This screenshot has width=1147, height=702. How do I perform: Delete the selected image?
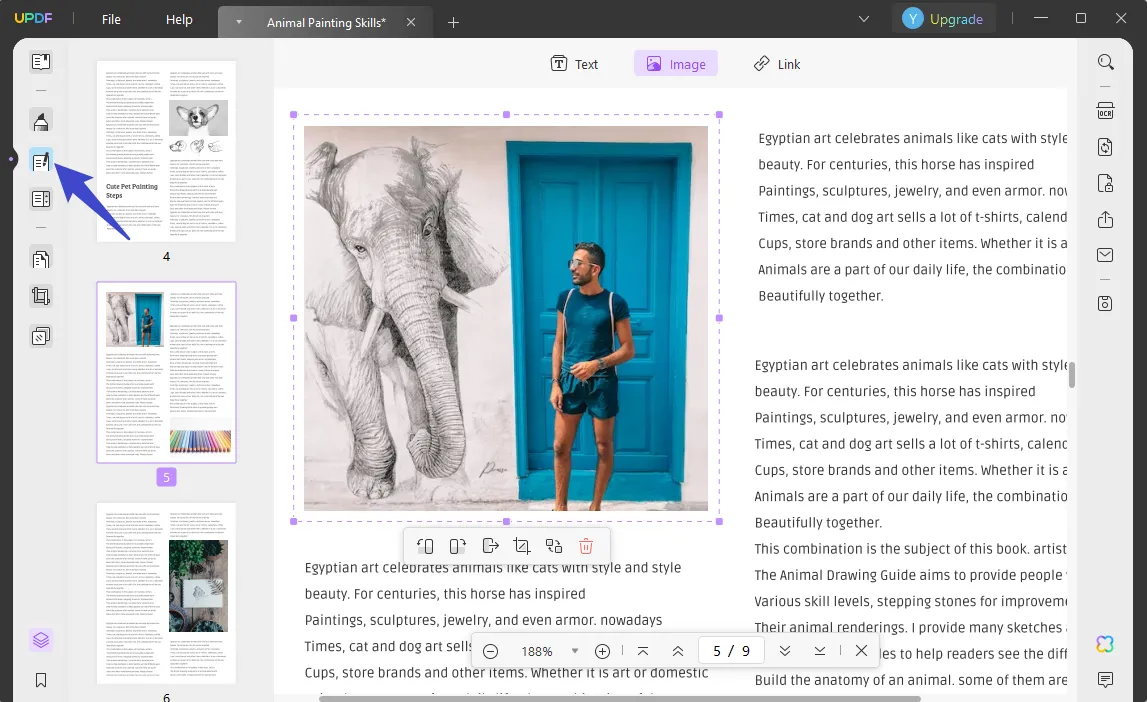(586, 545)
